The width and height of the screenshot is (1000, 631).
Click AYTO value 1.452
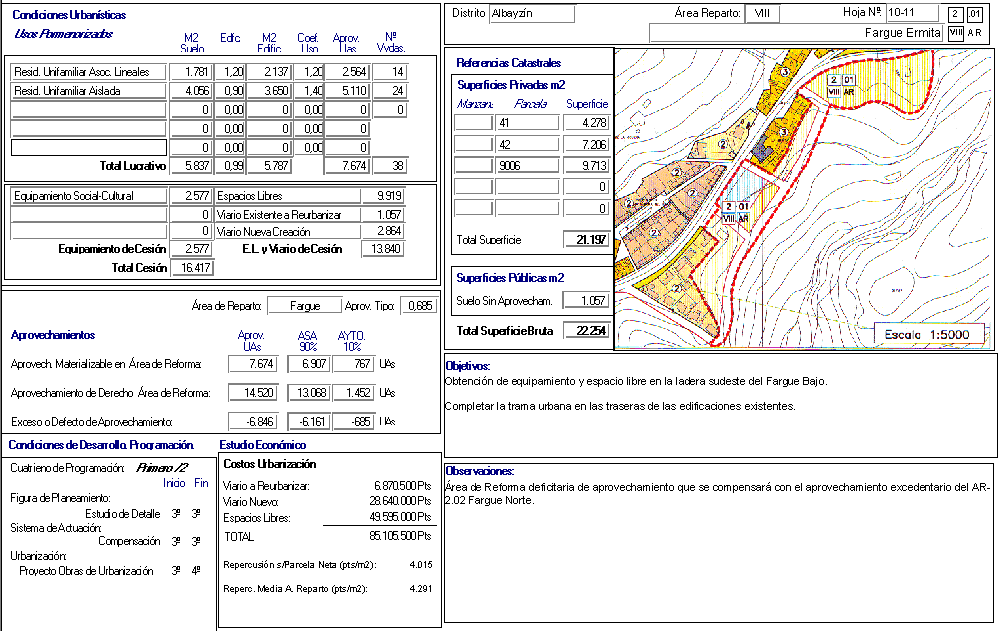[353, 393]
